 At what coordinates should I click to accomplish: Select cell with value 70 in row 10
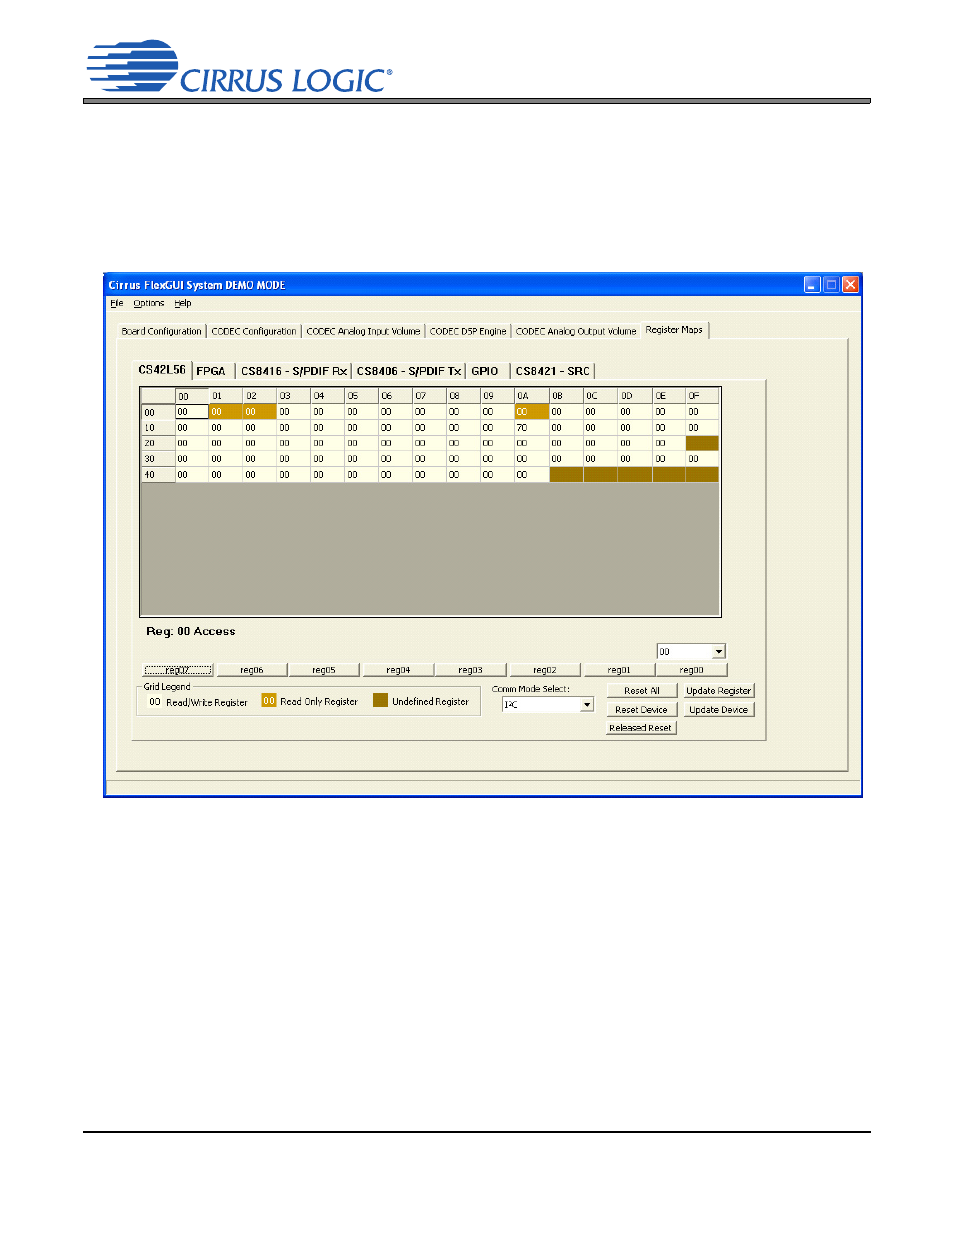pyautogui.click(x=532, y=428)
